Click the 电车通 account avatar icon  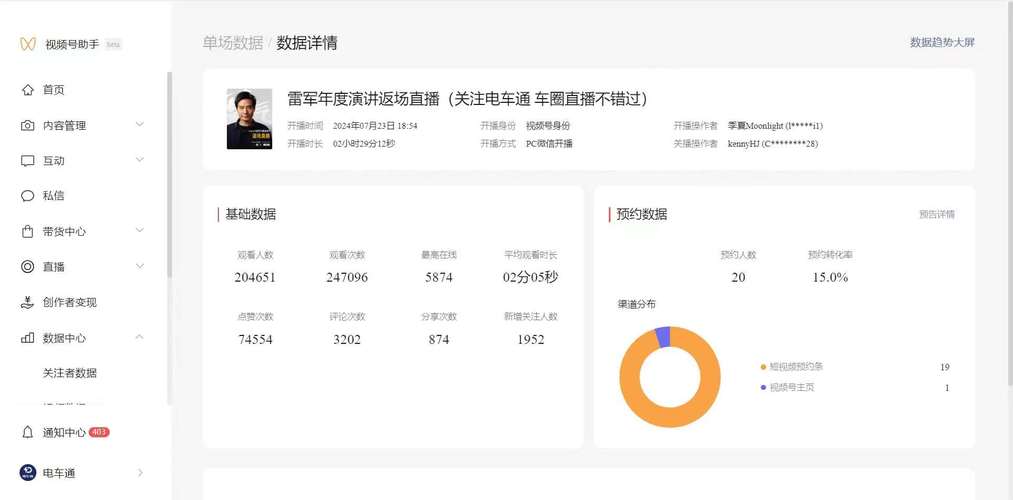(28, 473)
